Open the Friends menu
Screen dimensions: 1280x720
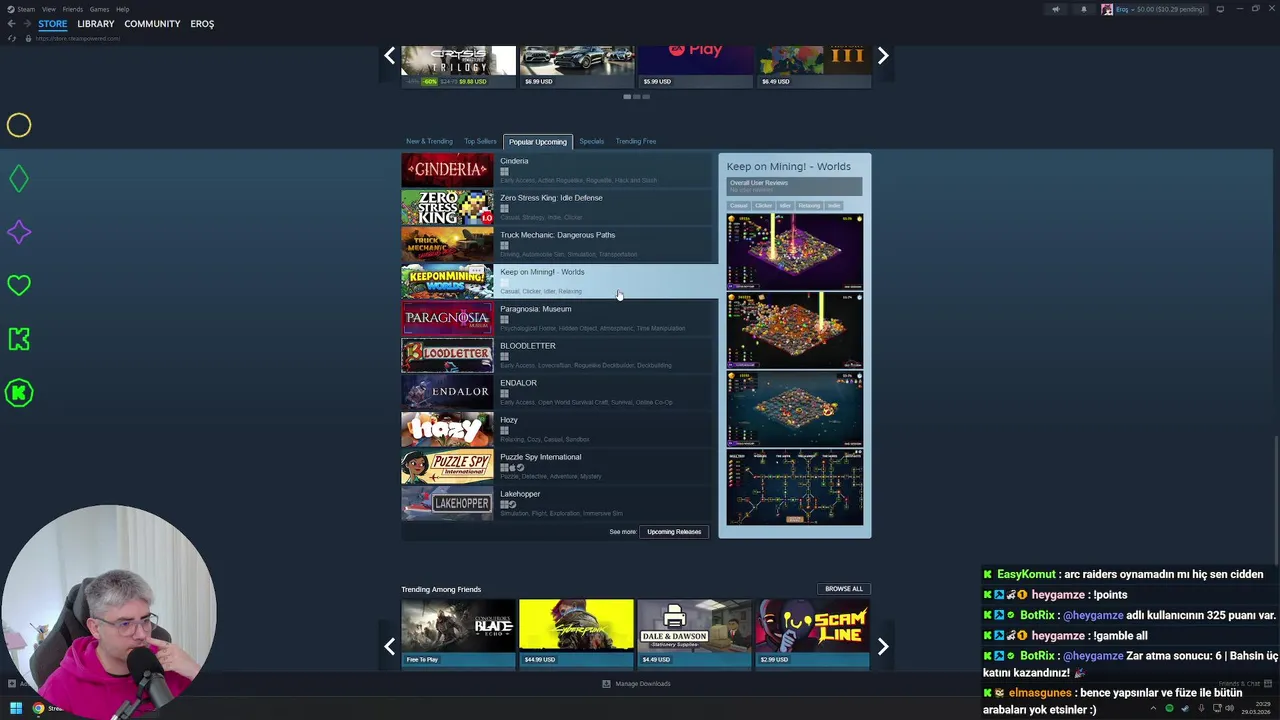(73, 9)
